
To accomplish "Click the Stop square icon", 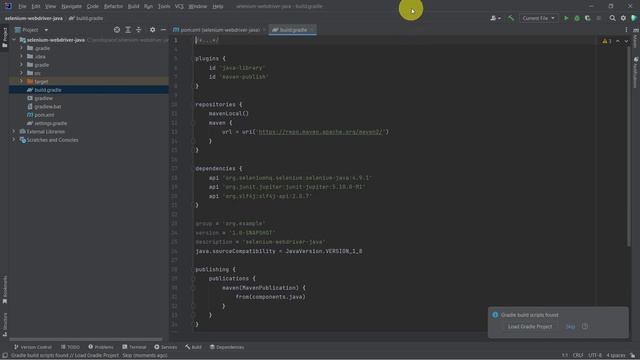I will tap(599, 18).
